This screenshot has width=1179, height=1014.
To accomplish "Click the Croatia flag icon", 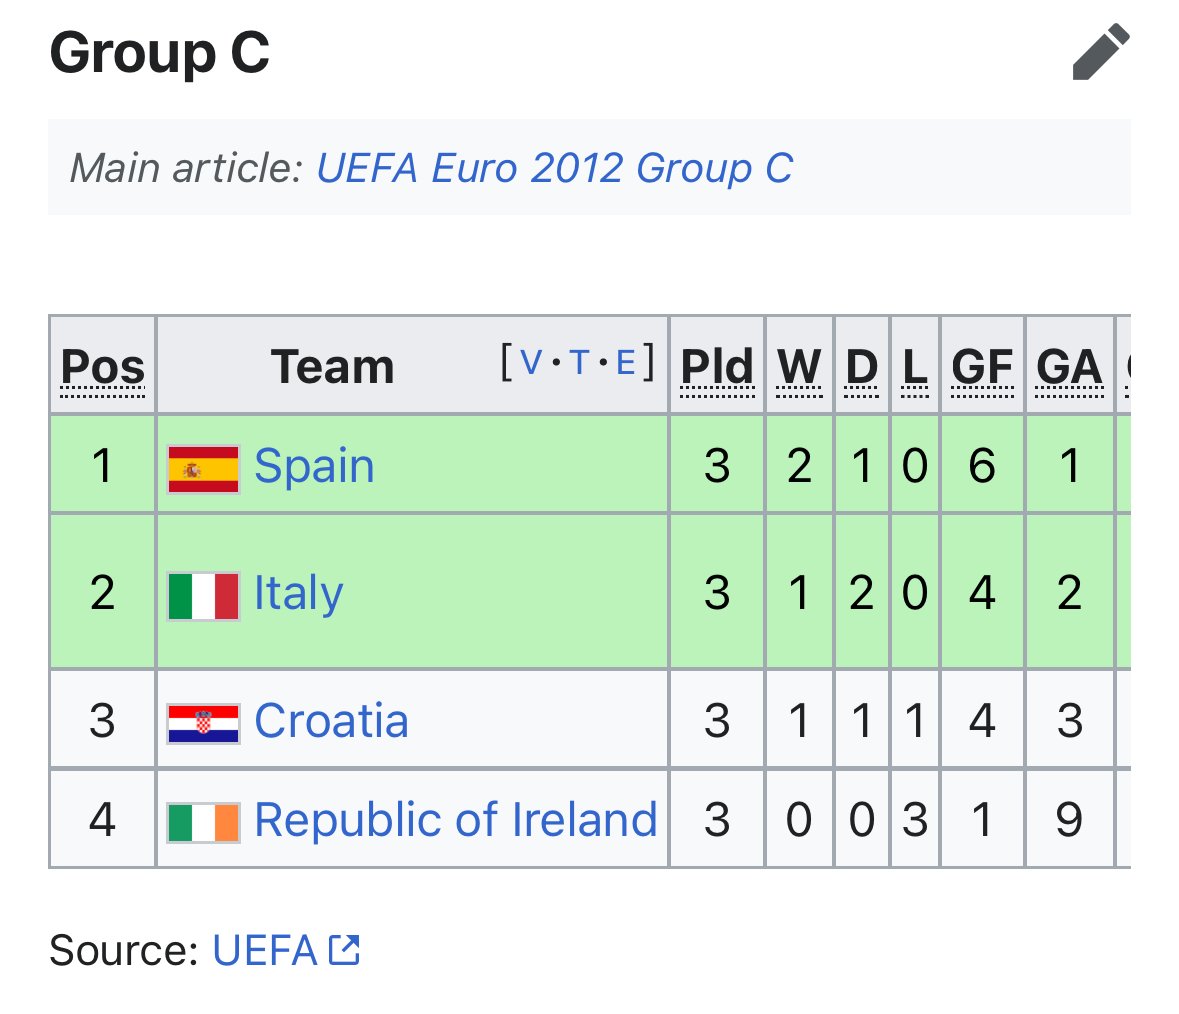I will 204,723.
